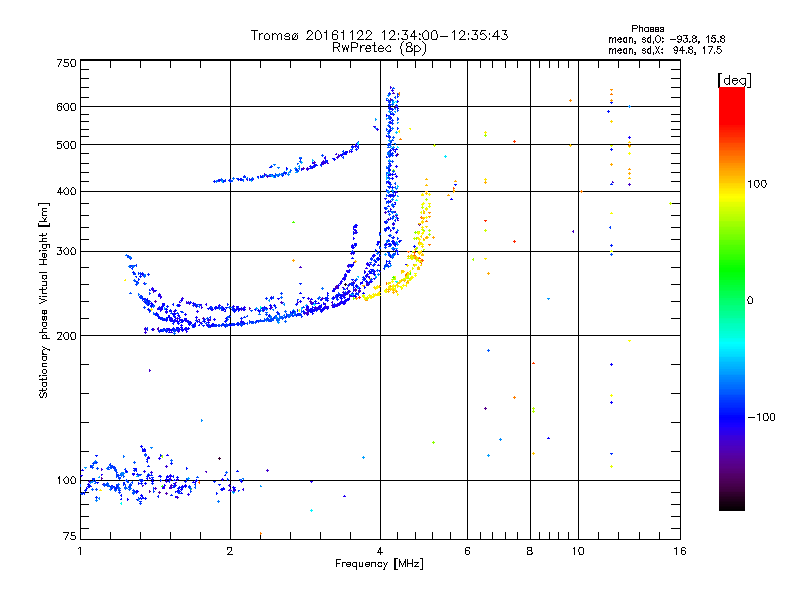Click the y-axis tick '400'
Screen dimensions: 800x600
pos(66,191)
